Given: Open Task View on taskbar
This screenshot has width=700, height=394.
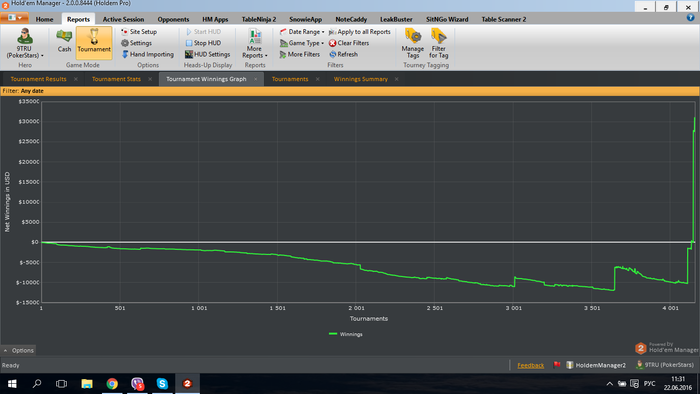Looking at the screenshot, I should [62, 384].
